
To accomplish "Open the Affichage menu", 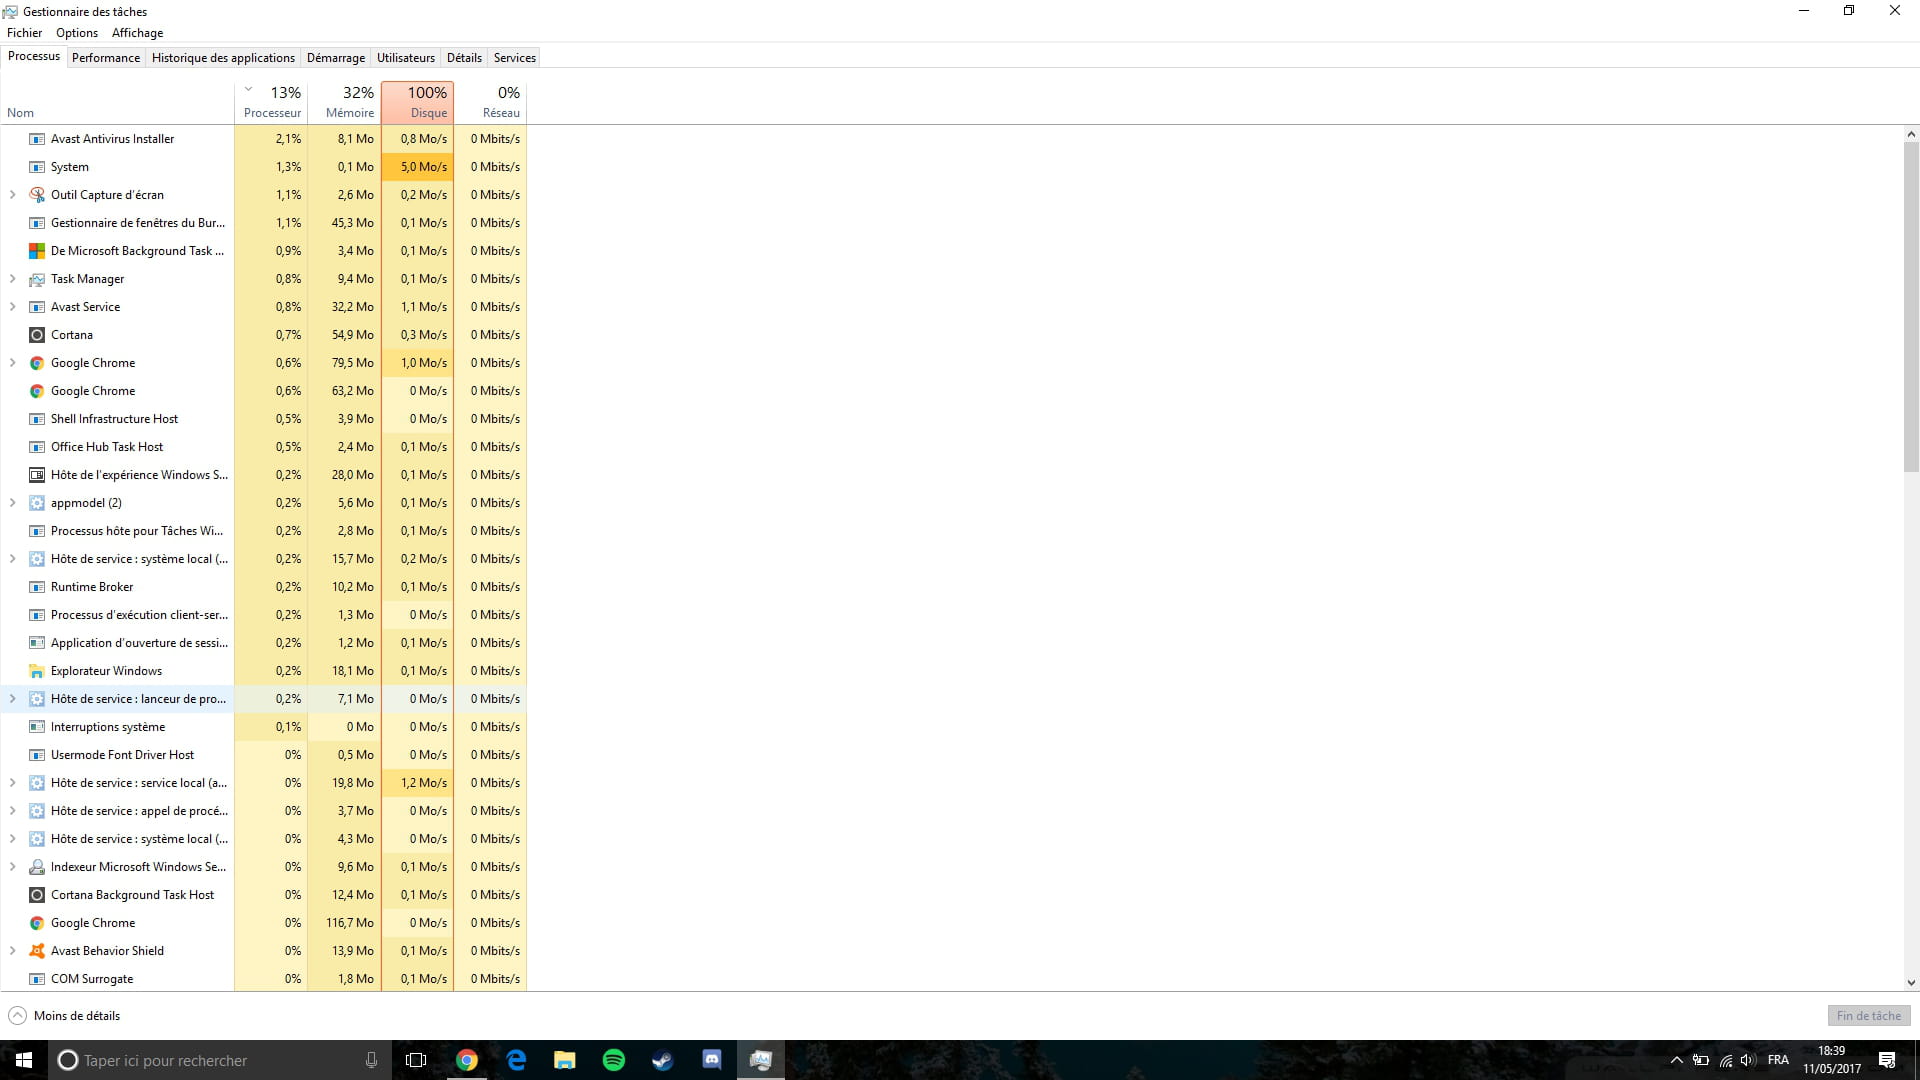I will click(x=137, y=33).
